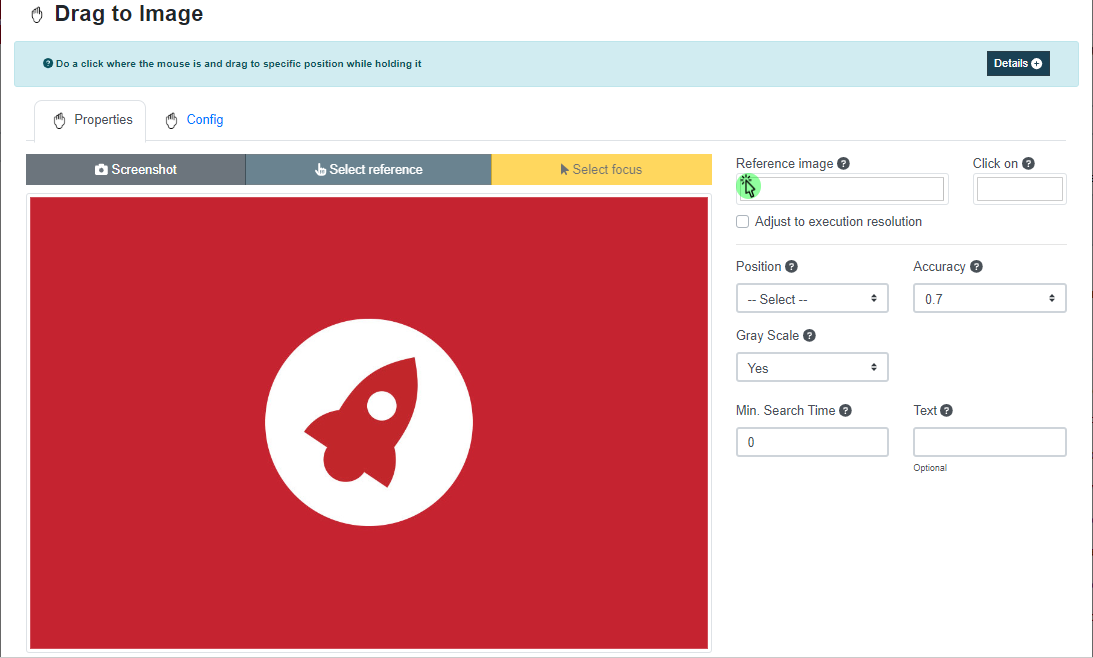This screenshot has width=1093, height=658.
Task: Switch to the Config tab
Action: pos(194,119)
